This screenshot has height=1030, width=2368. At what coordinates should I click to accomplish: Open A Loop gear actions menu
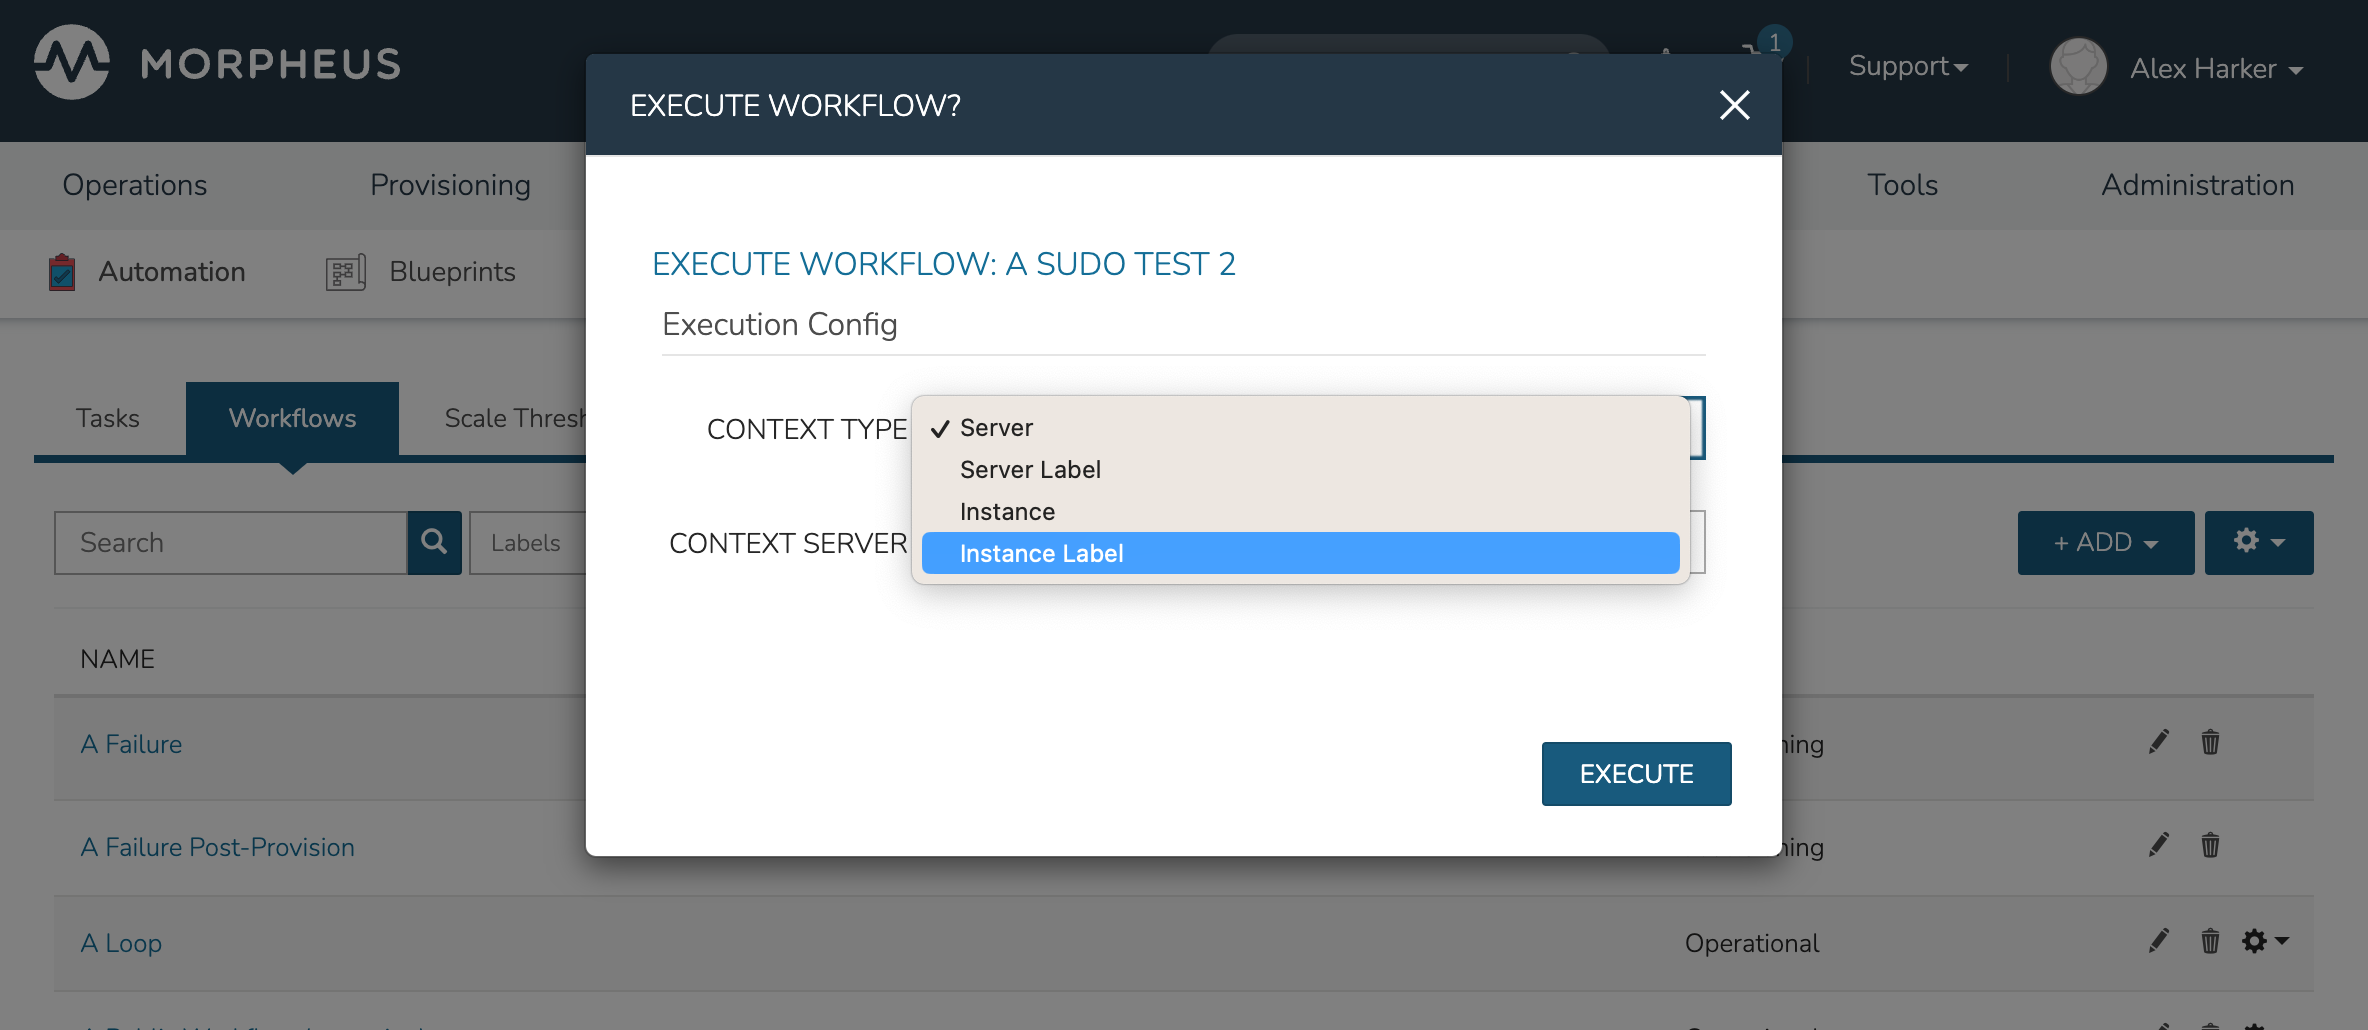point(2264,941)
